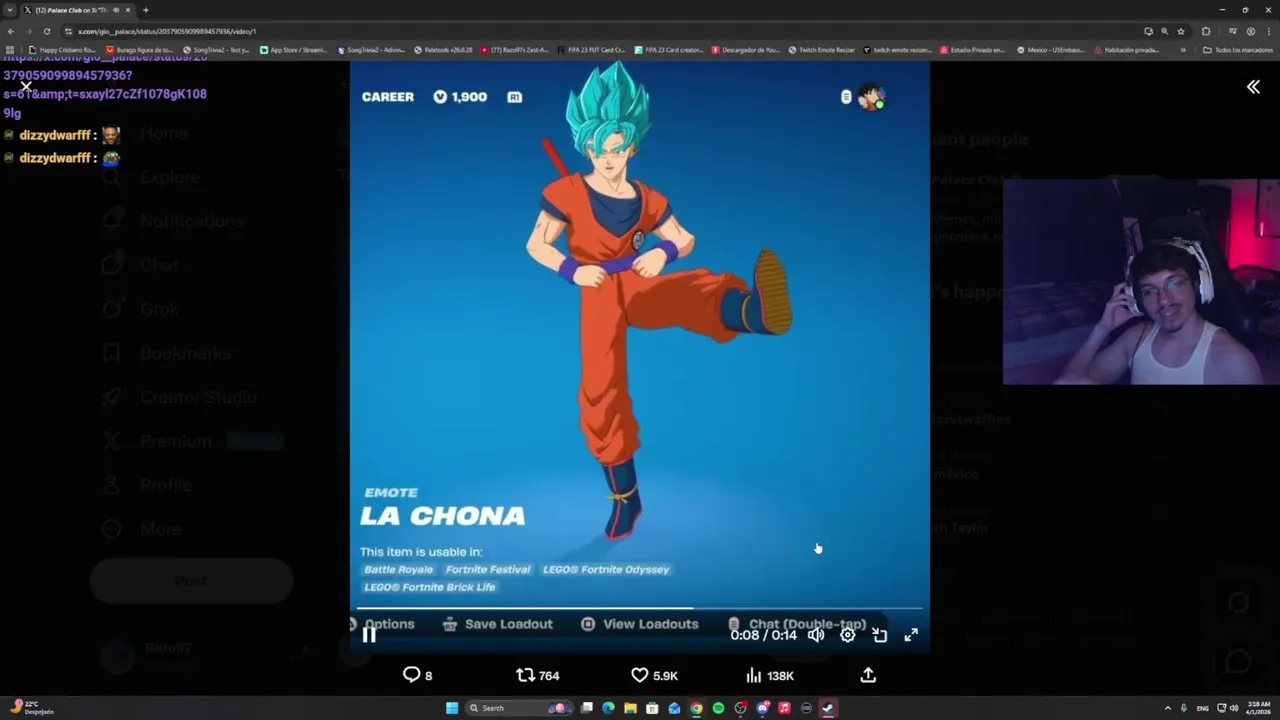This screenshot has height=720, width=1280.
Task: Open video settings gear icon
Action: point(848,635)
